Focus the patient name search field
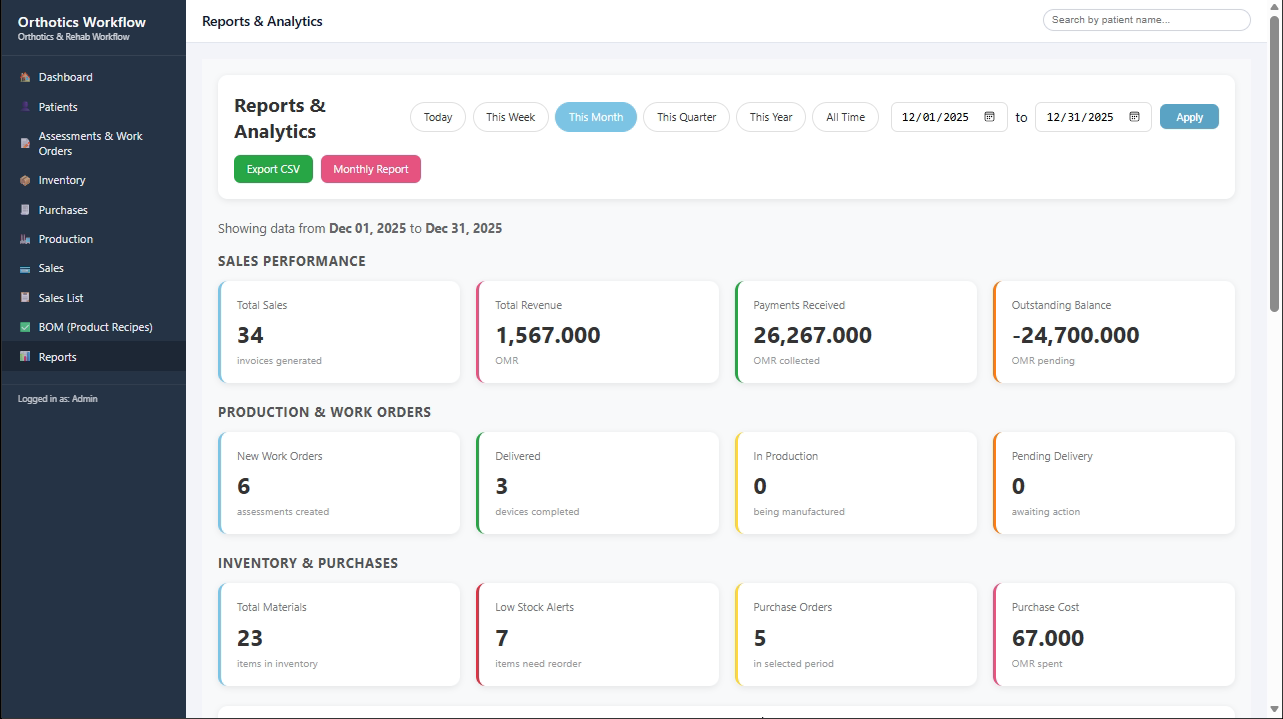The image size is (1283, 719). pyautogui.click(x=1146, y=20)
